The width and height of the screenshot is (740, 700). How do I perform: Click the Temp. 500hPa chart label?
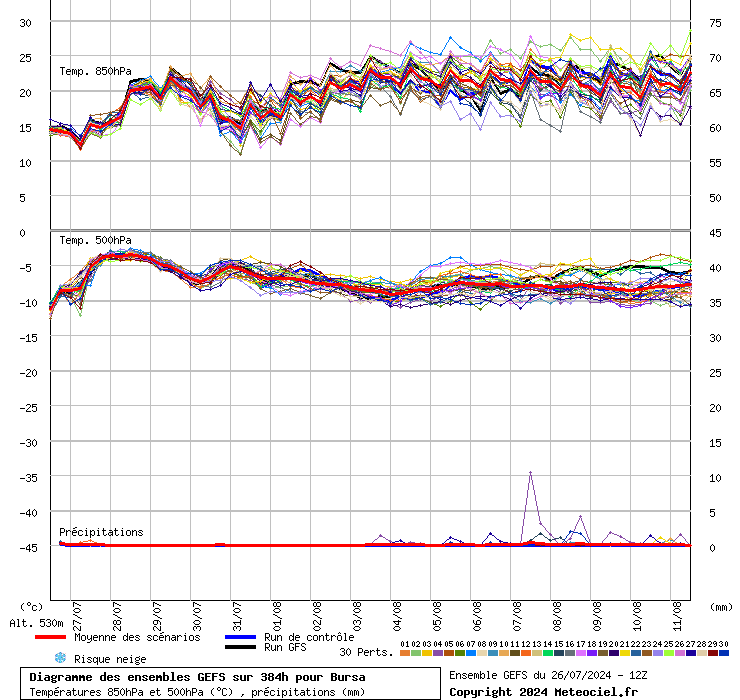[95, 240]
